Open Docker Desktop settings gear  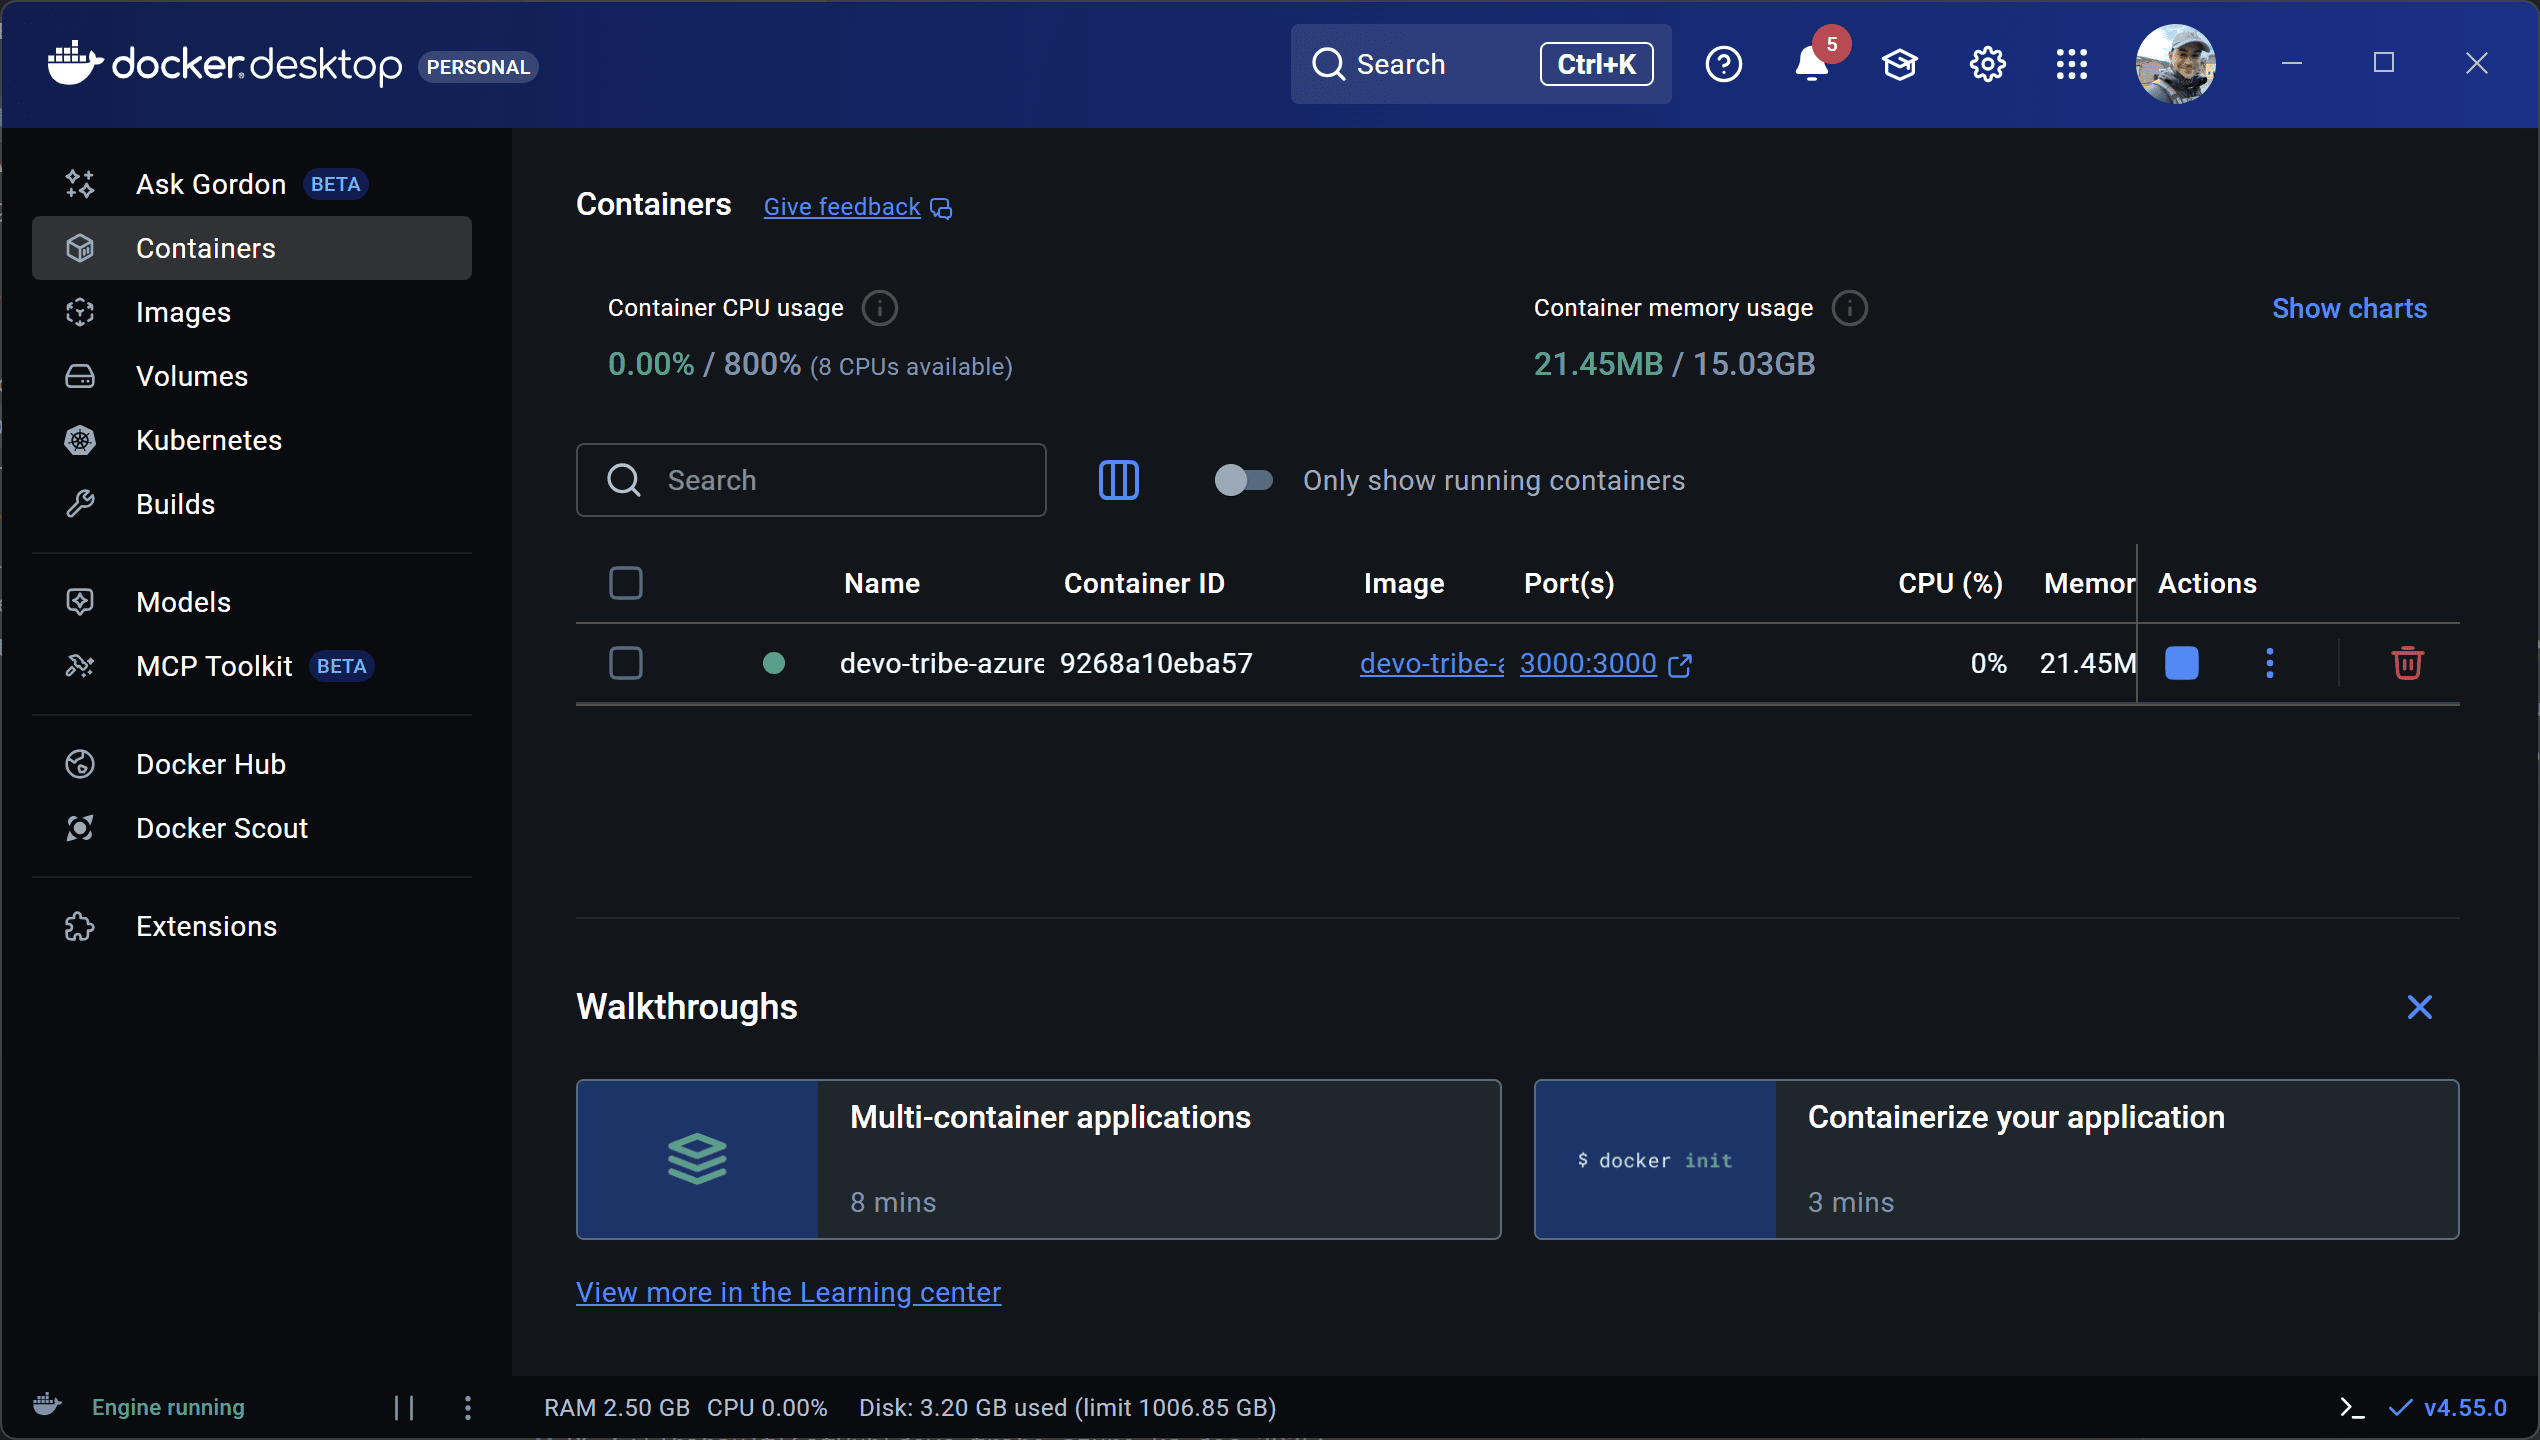(x=1987, y=65)
